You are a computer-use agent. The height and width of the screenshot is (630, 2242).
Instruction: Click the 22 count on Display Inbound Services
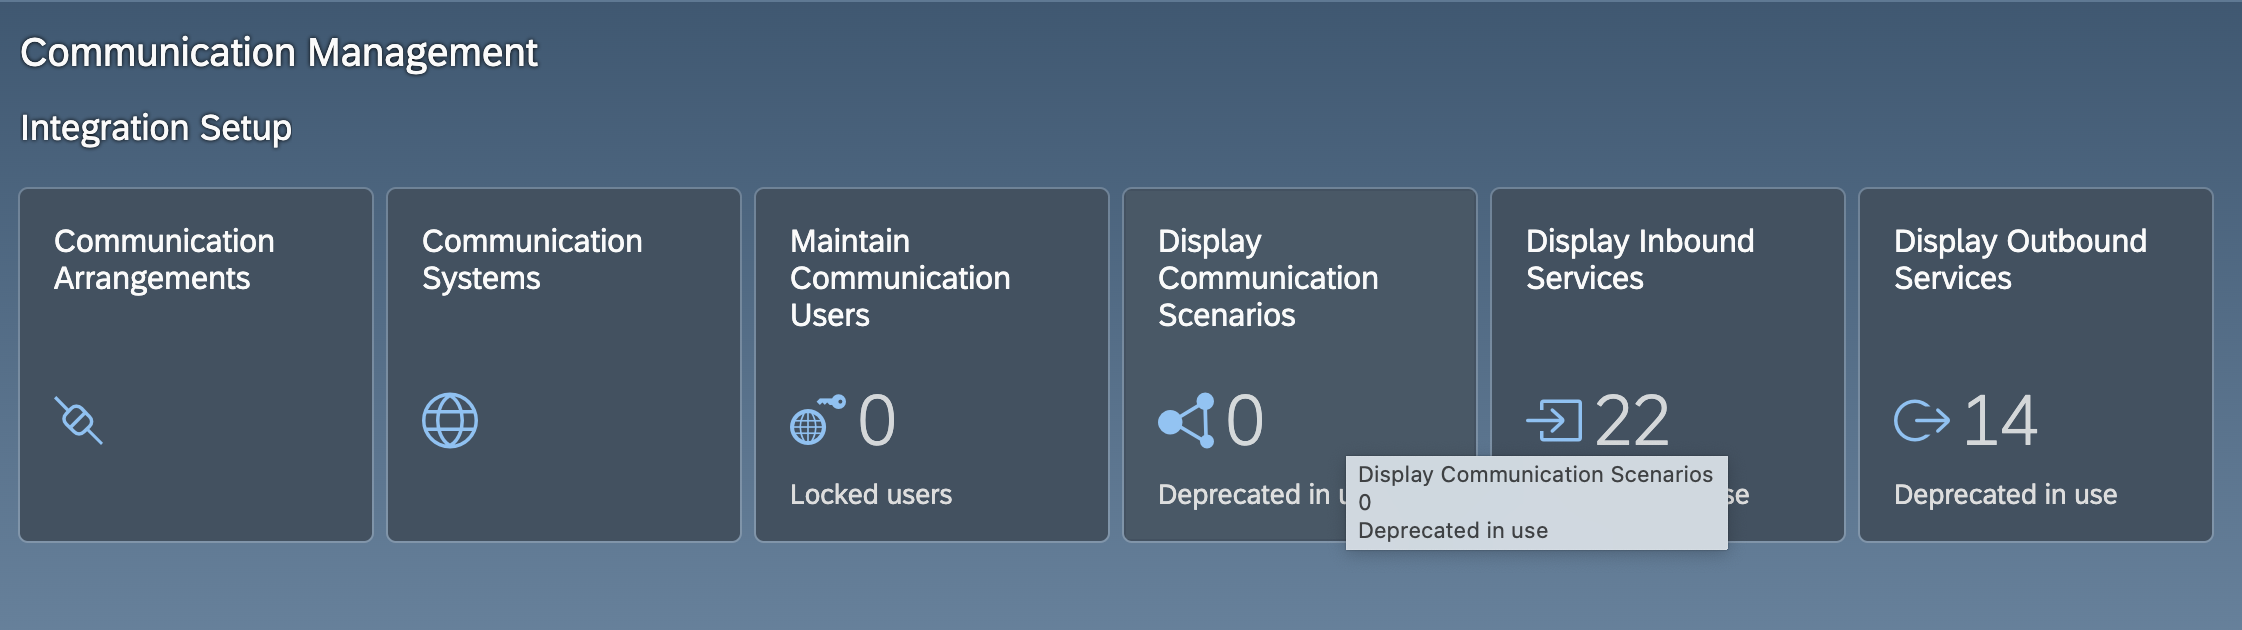click(x=1632, y=420)
